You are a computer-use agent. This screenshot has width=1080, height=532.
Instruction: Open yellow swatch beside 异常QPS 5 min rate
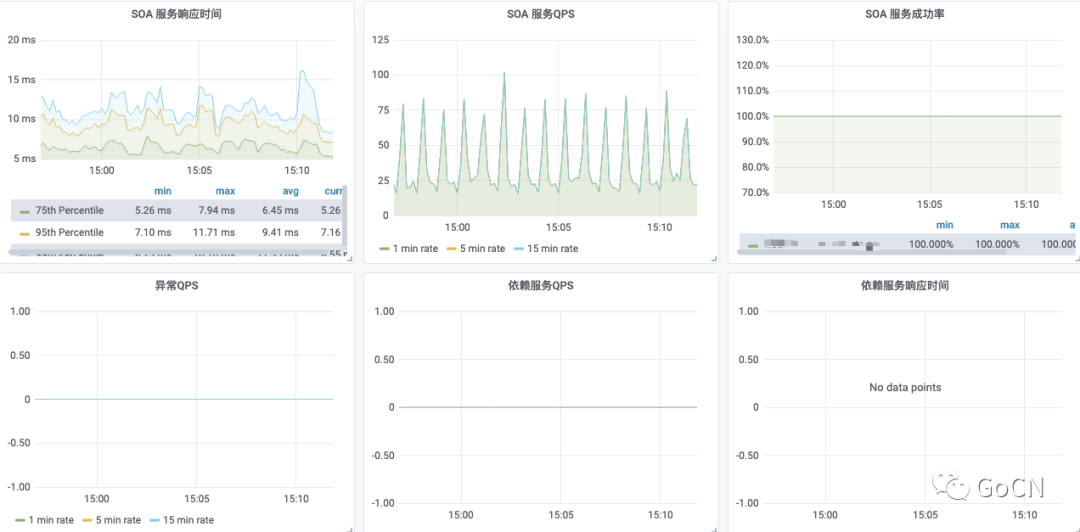tap(88, 521)
